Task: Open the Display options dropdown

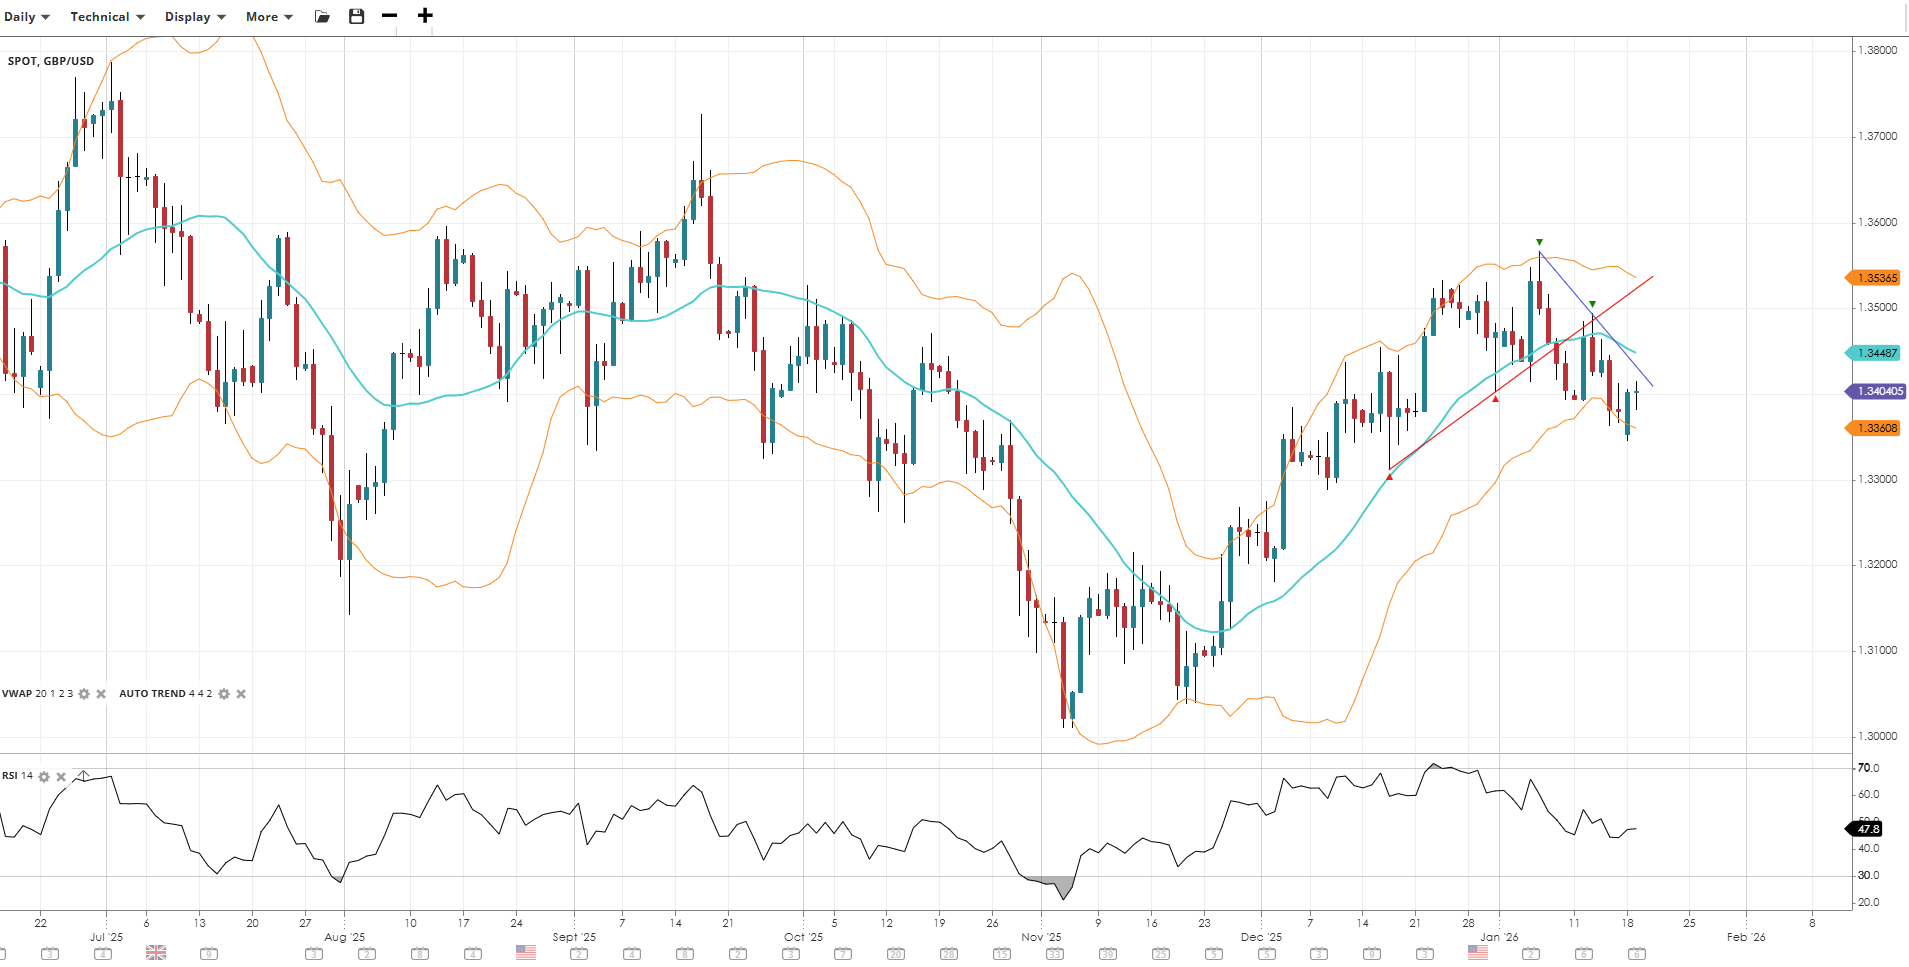Action: (x=195, y=17)
